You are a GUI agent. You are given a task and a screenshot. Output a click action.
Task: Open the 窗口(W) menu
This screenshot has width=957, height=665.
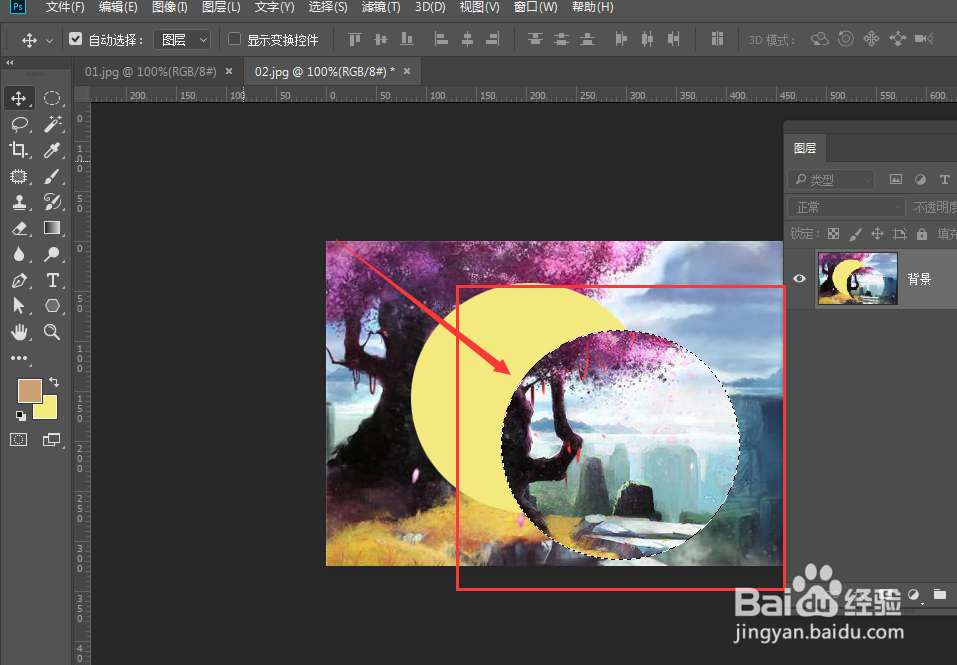535,7
